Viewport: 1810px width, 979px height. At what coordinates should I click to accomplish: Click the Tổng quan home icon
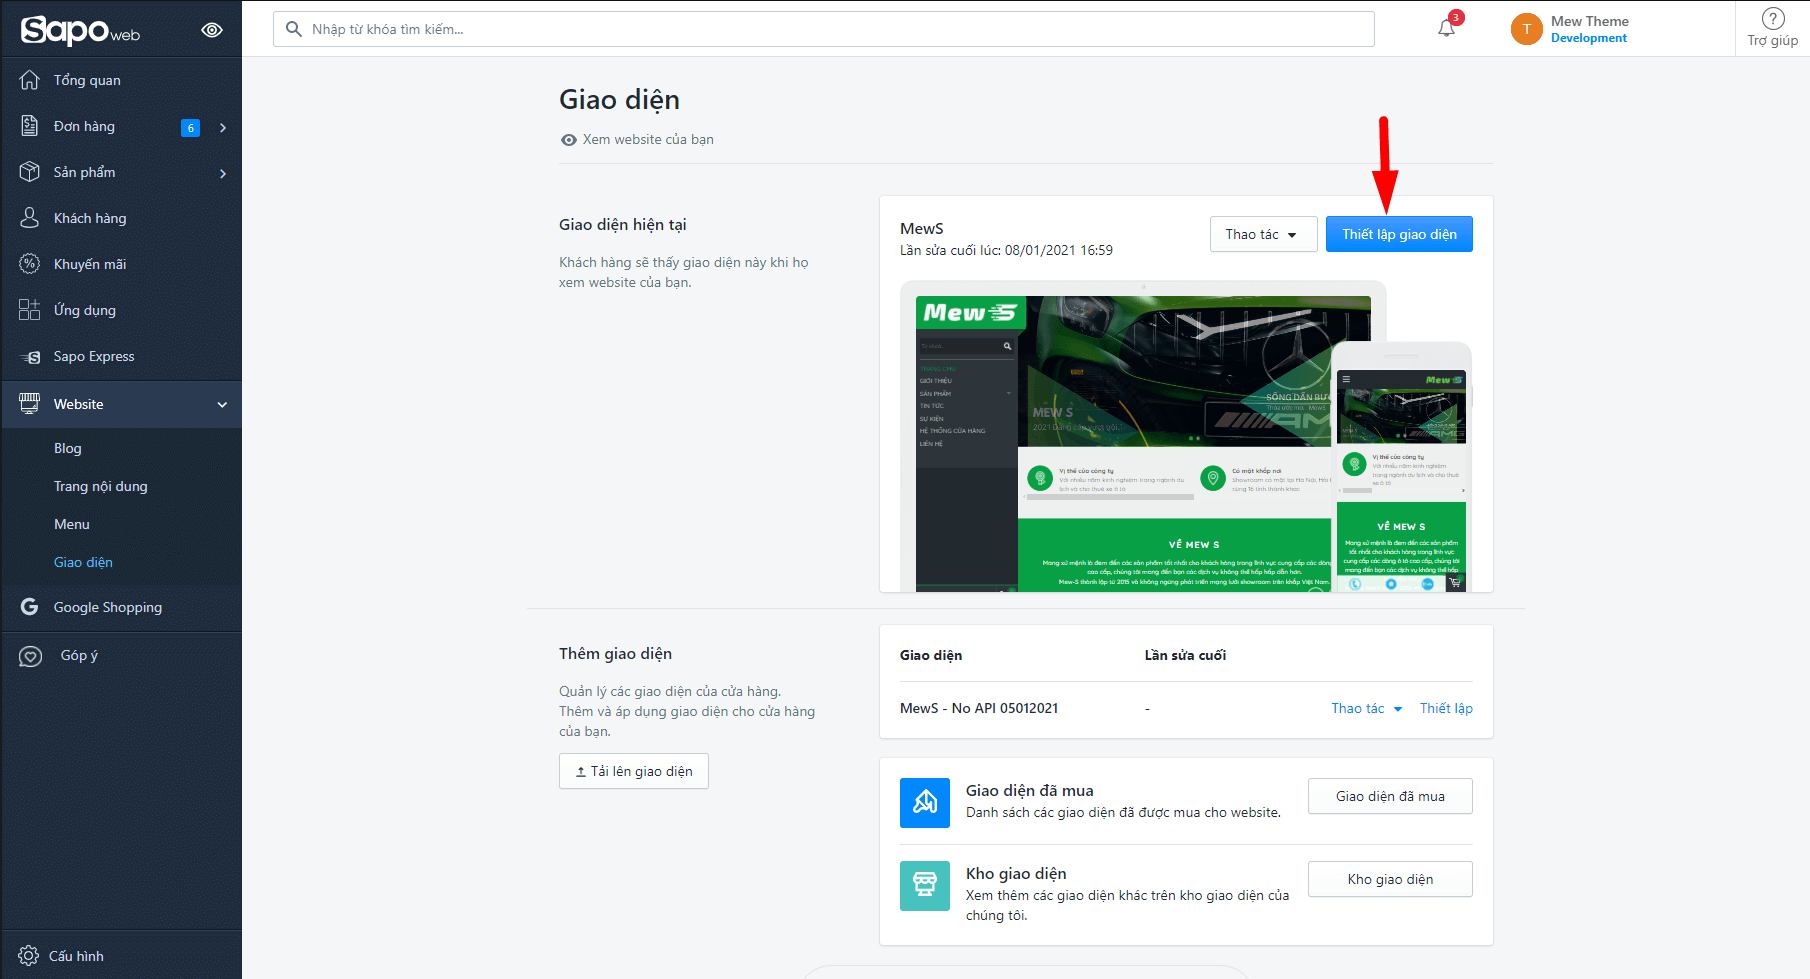(30, 80)
